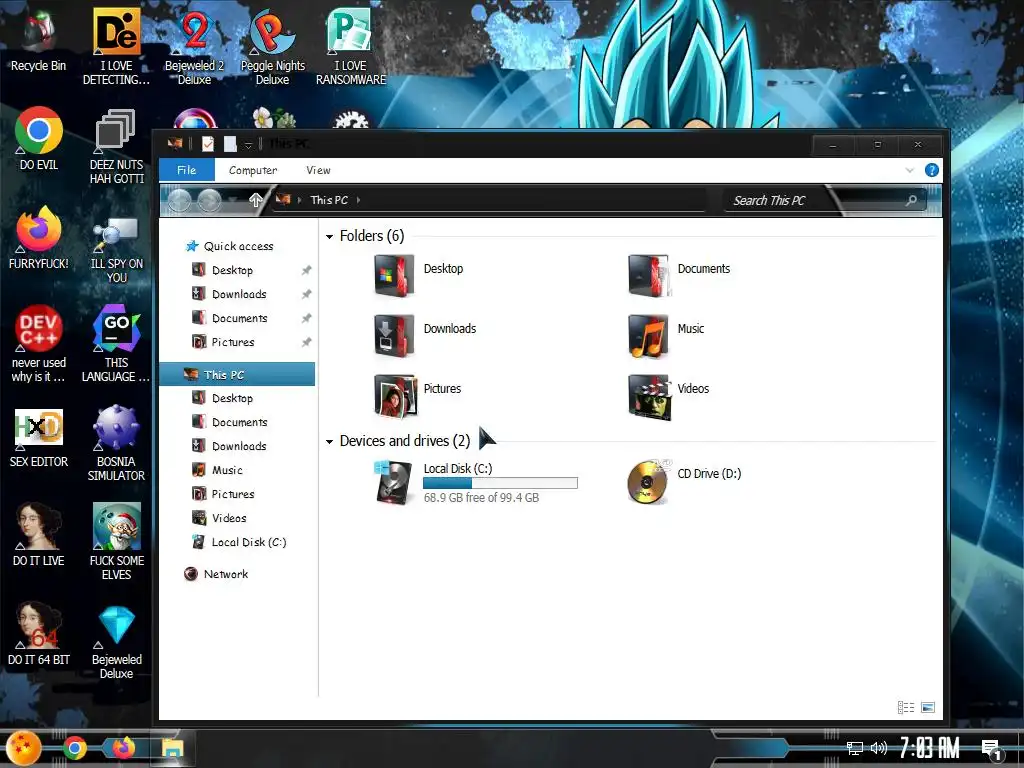Image resolution: width=1024 pixels, height=768 pixels.
Task: Switch to large icons view layout button
Action: point(928,707)
